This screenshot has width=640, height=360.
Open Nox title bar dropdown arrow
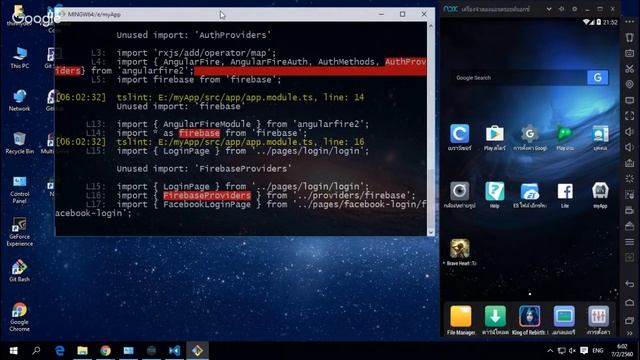549,9
